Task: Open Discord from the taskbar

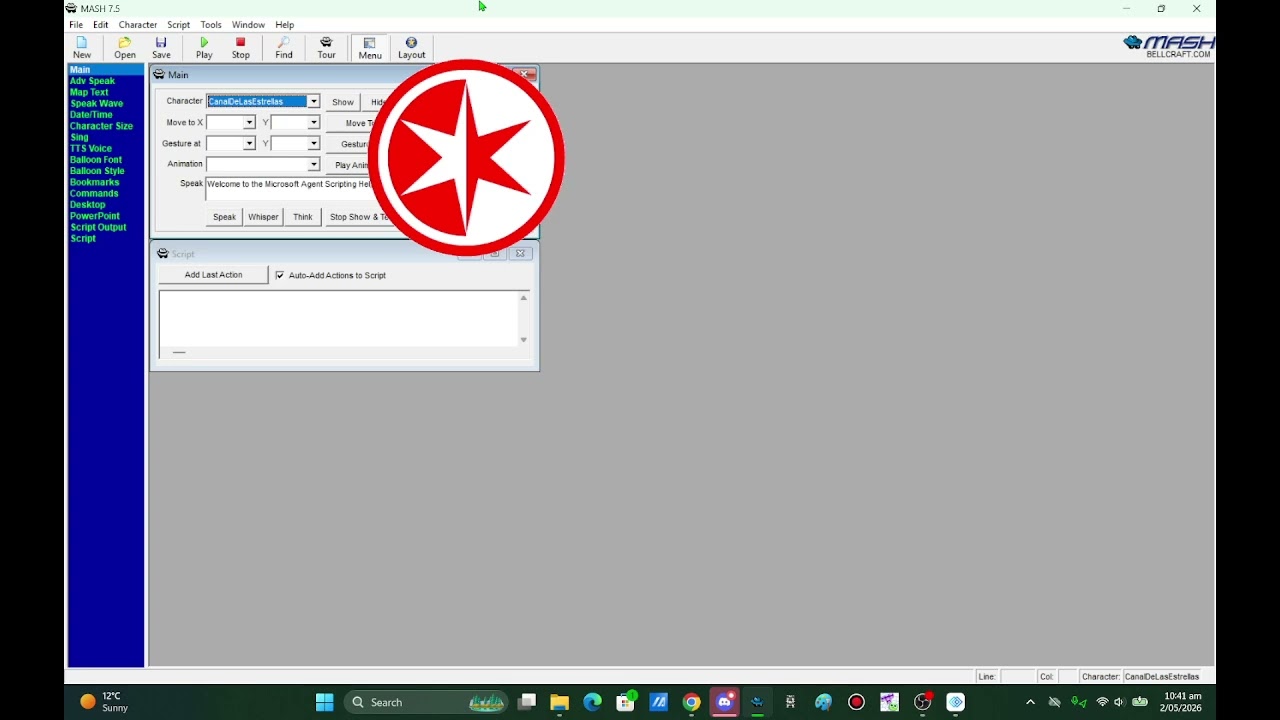Action: pyautogui.click(x=725, y=702)
